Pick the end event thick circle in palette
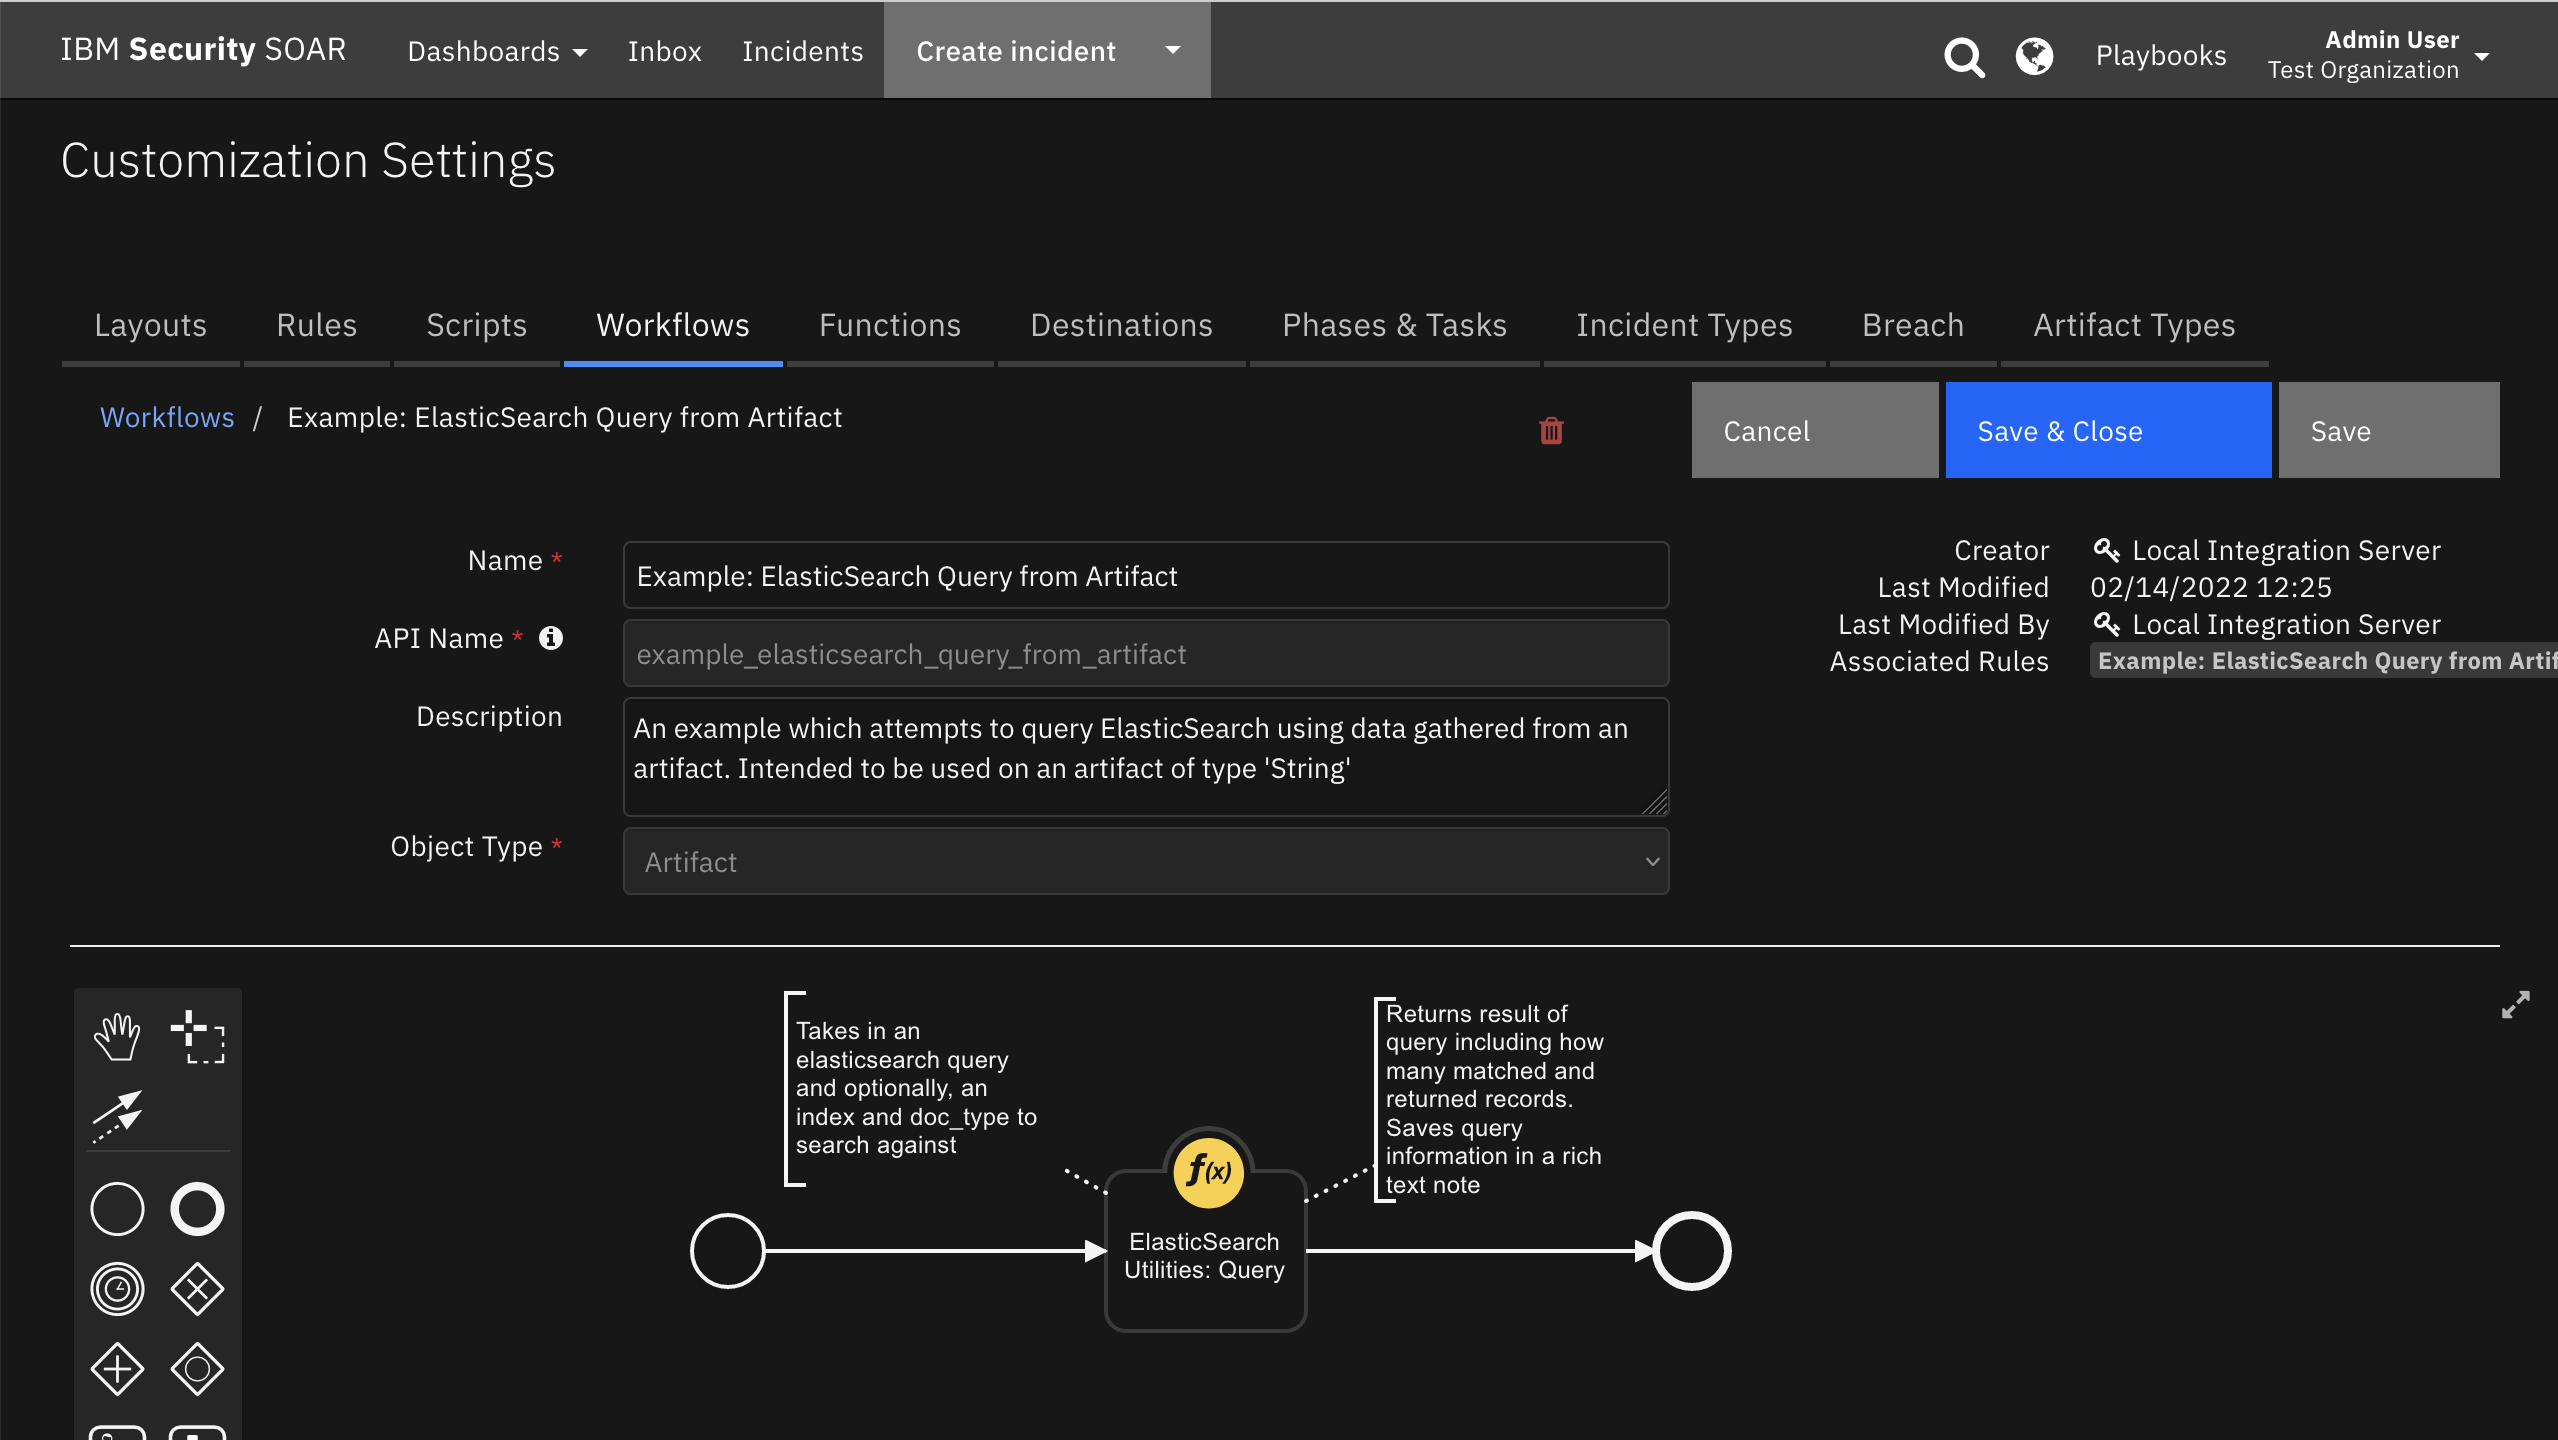 point(197,1209)
